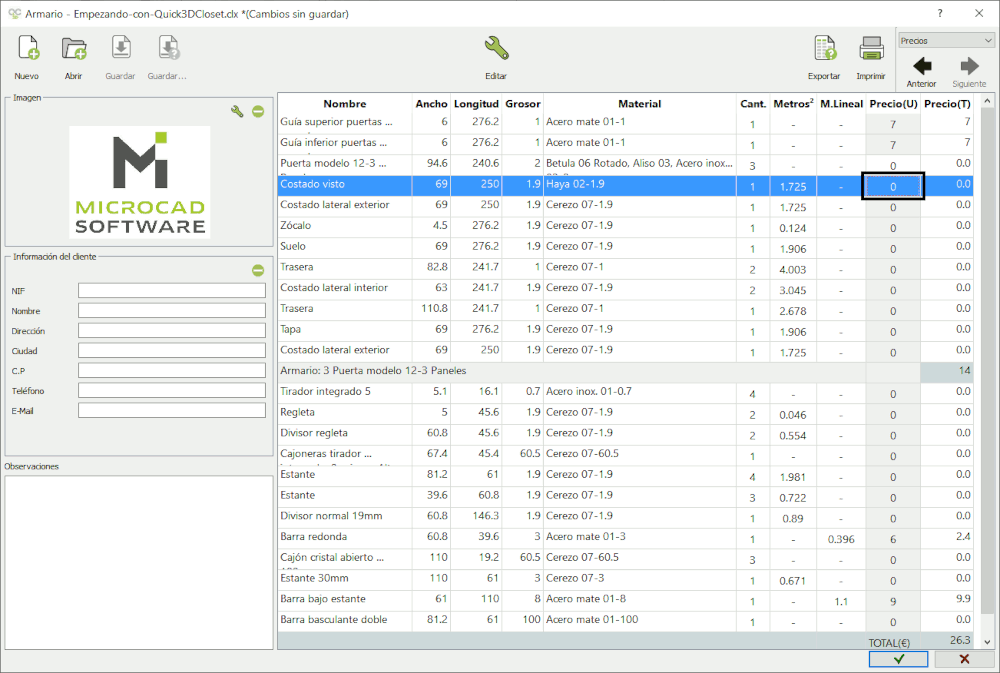Select the Suelo row
Viewport: 1000px width, 673px height.
click(626, 248)
